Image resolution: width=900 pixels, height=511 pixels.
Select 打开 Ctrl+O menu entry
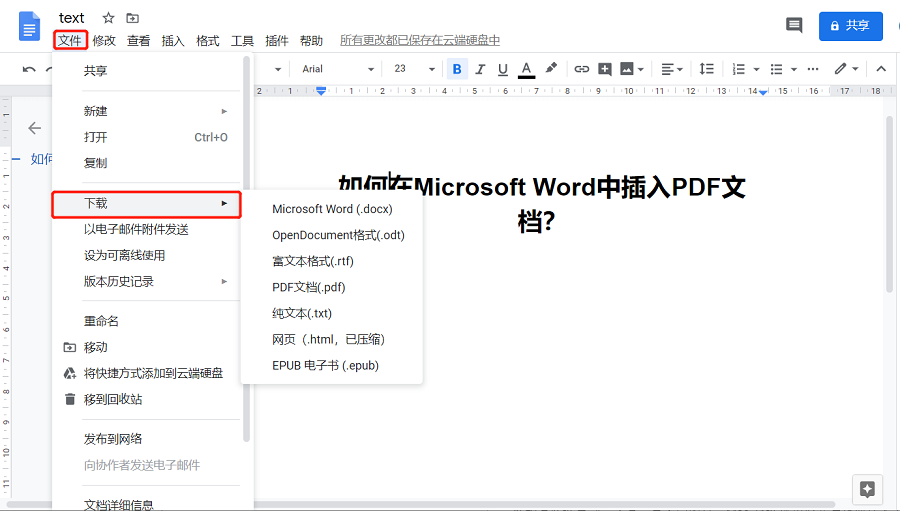[146, 137]
